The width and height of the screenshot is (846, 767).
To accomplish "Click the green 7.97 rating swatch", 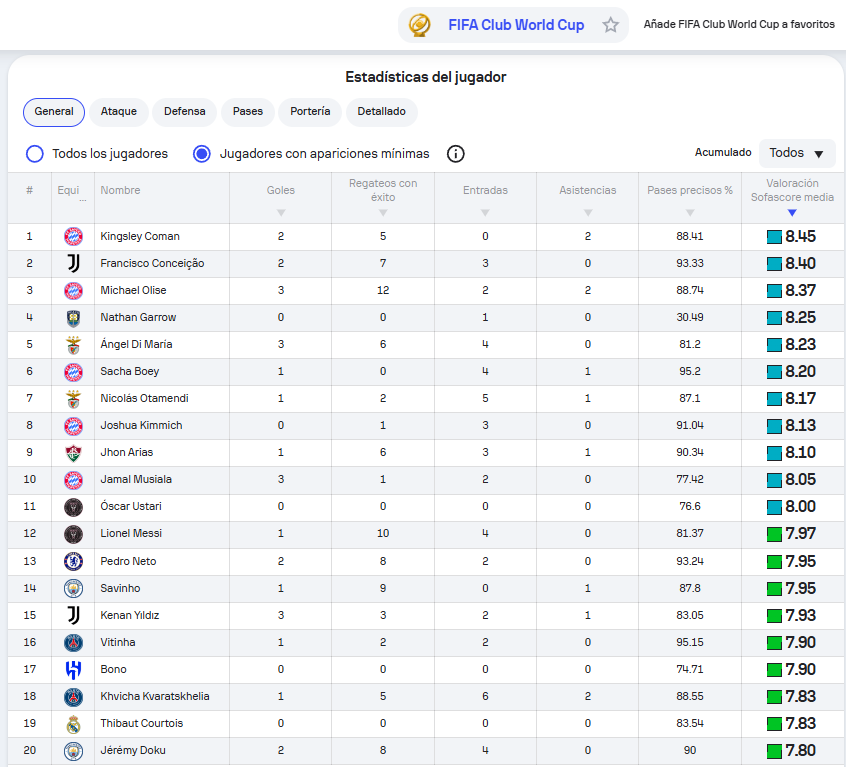I will point(774,534).
